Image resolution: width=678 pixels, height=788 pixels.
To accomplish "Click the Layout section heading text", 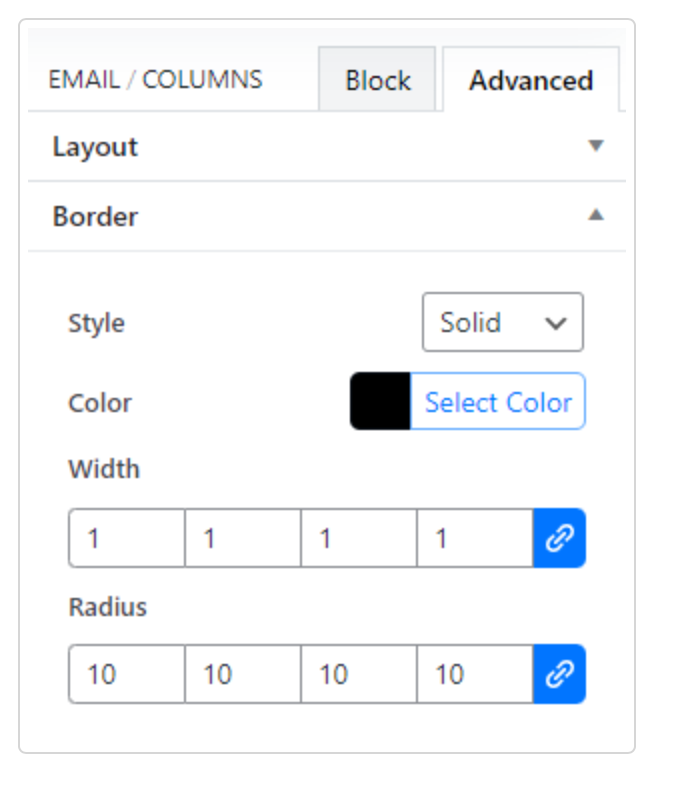I will click(95, 147).
